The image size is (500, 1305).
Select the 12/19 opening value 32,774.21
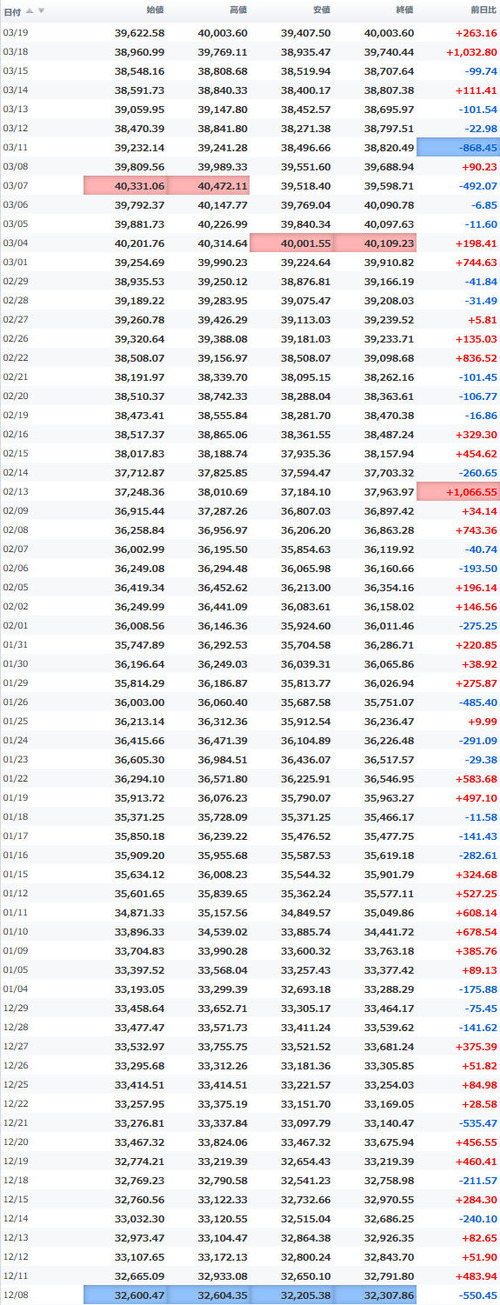(x=139, y=1162)
